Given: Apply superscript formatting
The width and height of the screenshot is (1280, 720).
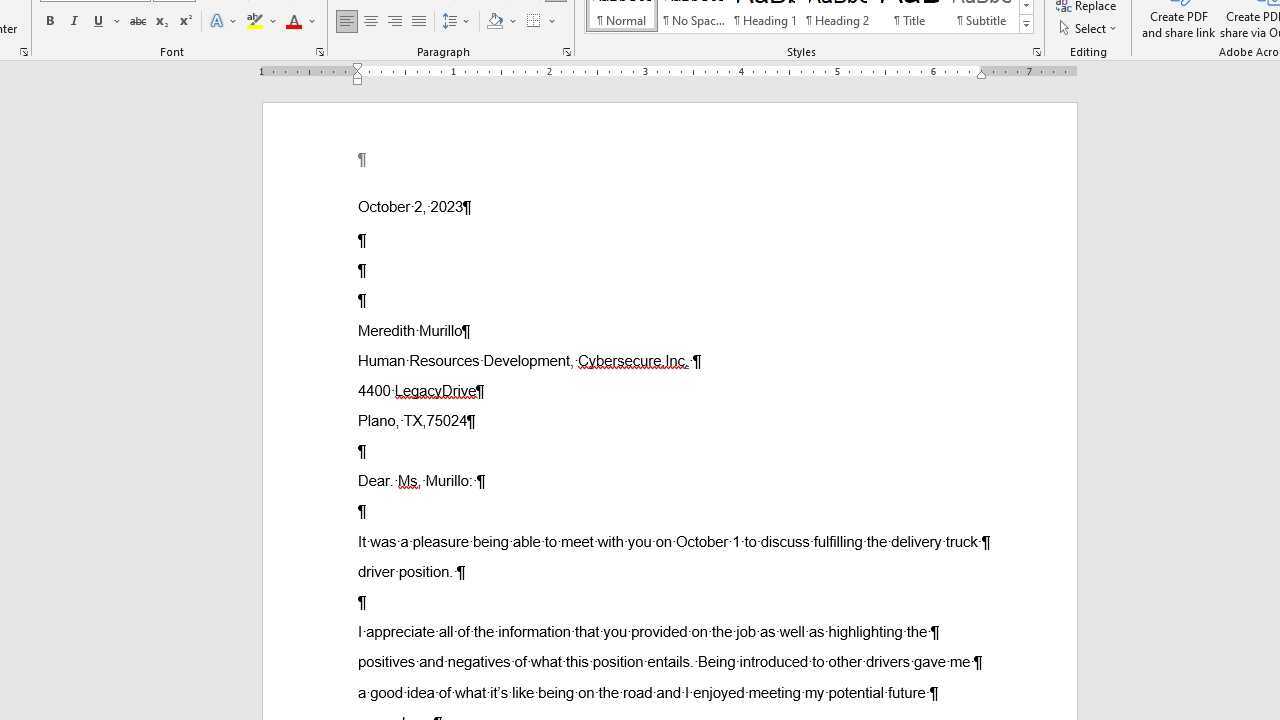Looking at the screenshot, I should [184, 21].
